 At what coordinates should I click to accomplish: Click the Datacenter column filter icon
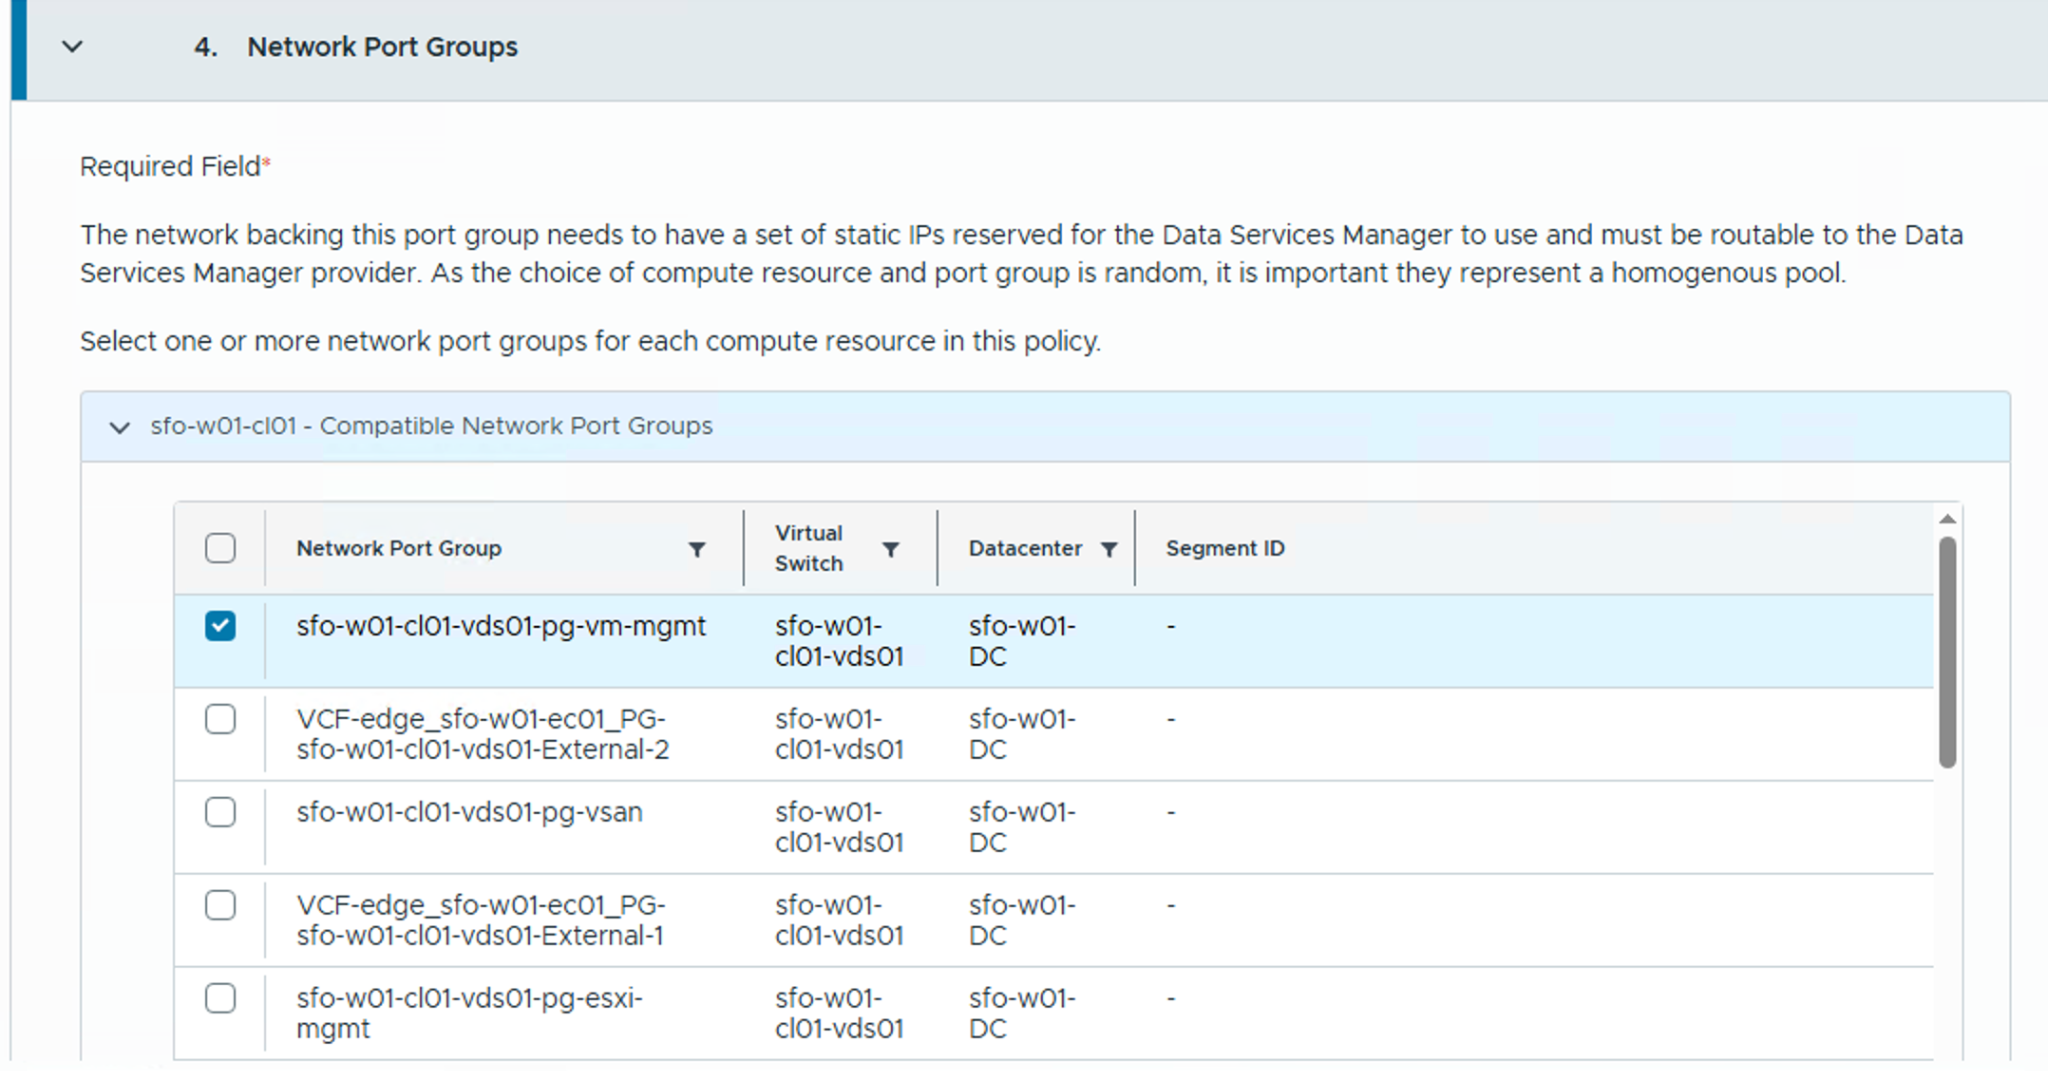click(x=1108, y=549)
